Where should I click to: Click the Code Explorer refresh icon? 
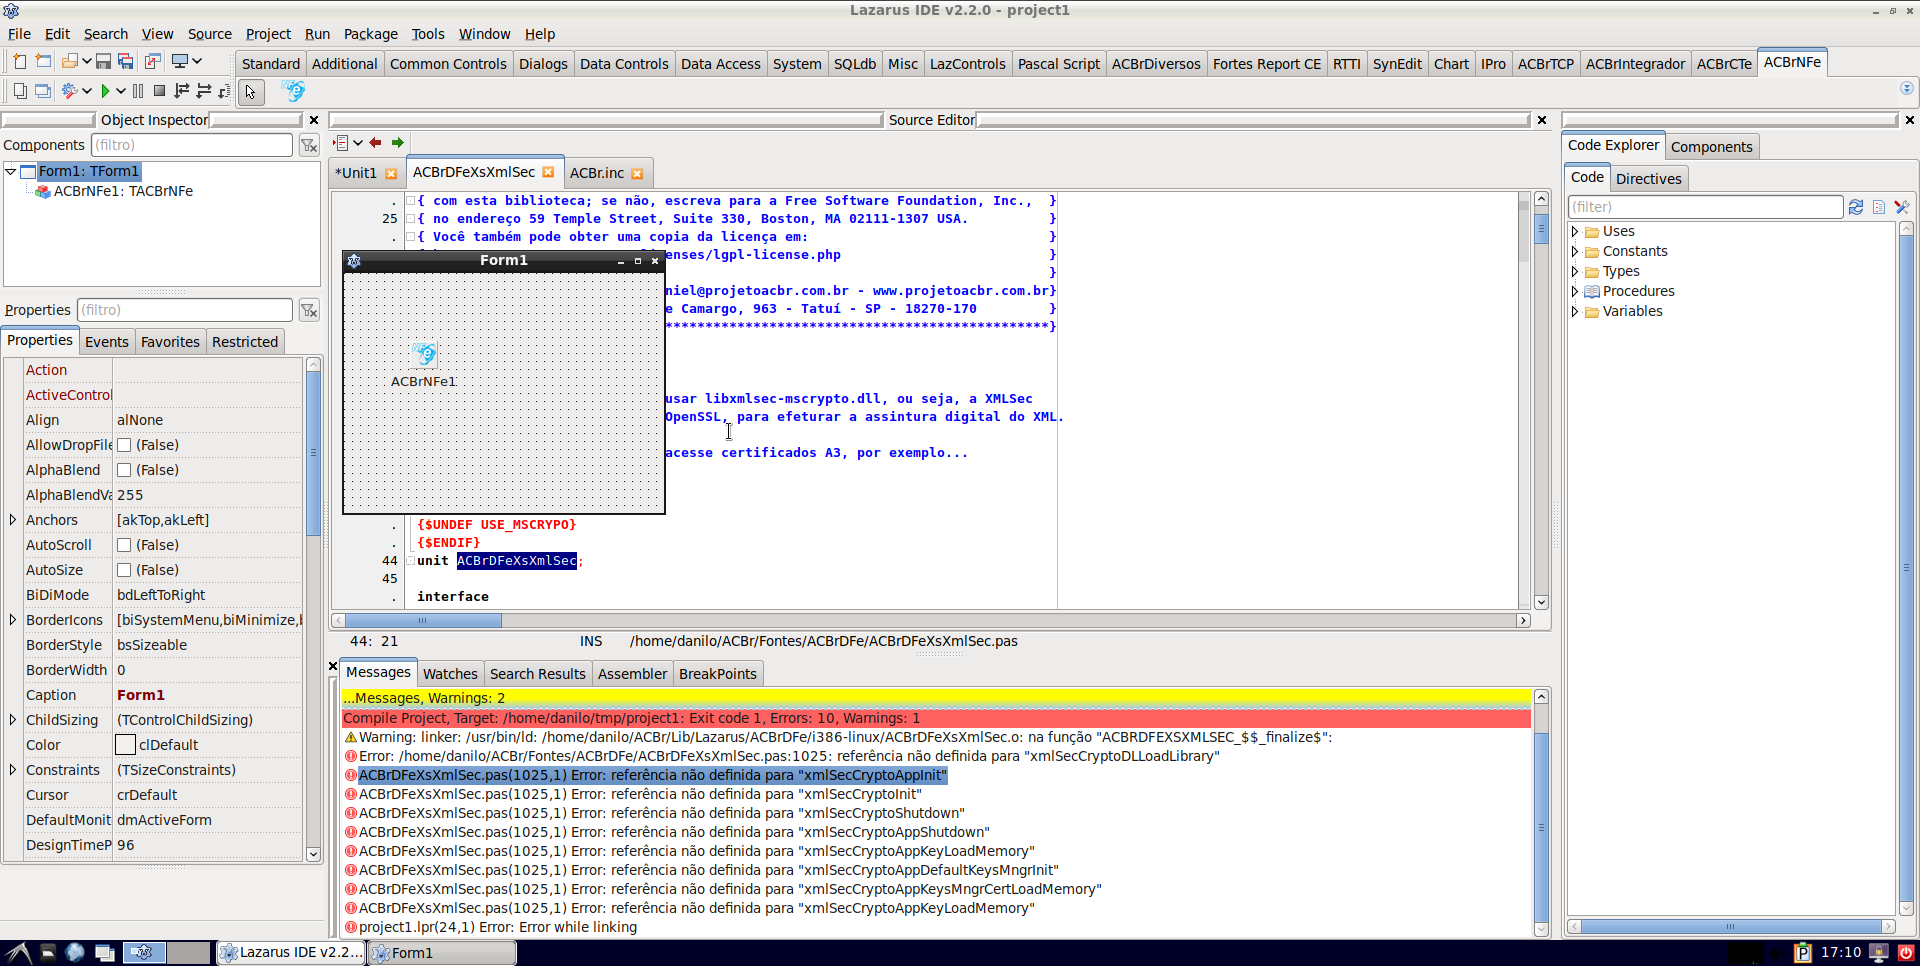[x=1856, y=207]
